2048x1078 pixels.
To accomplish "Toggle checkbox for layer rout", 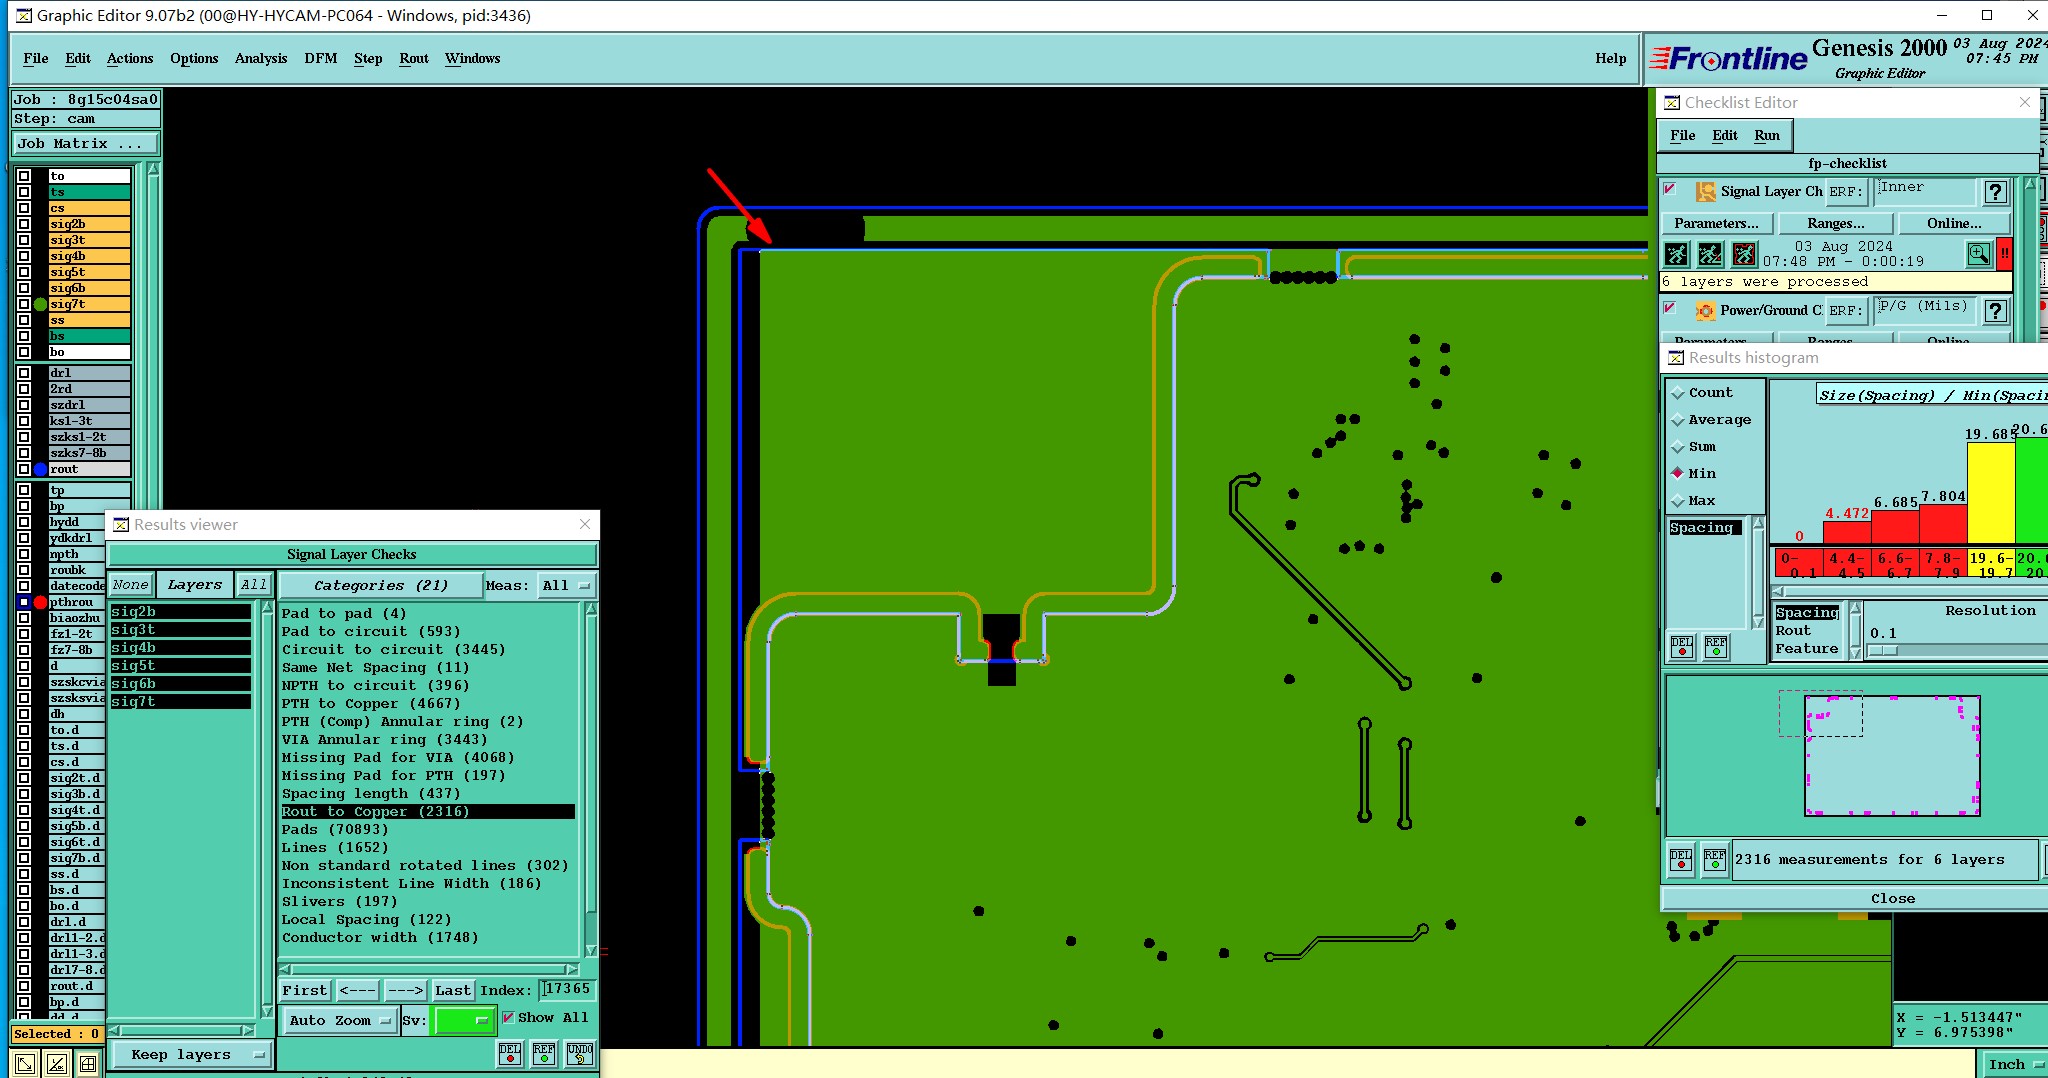I will (x=24, y=469).
